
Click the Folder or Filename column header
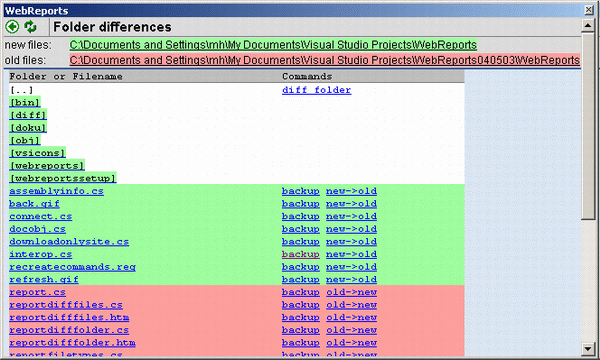pos(66,77)
